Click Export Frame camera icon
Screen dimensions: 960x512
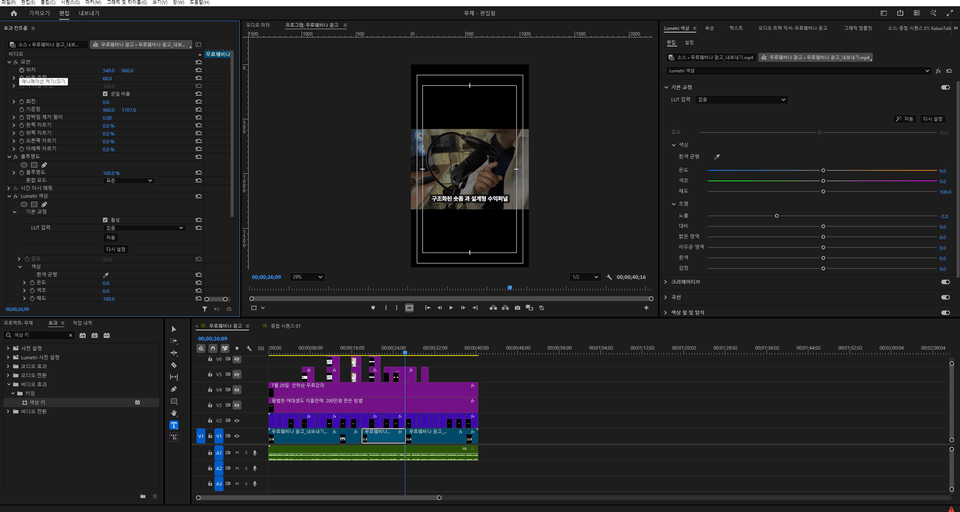[x=517, y=308]
